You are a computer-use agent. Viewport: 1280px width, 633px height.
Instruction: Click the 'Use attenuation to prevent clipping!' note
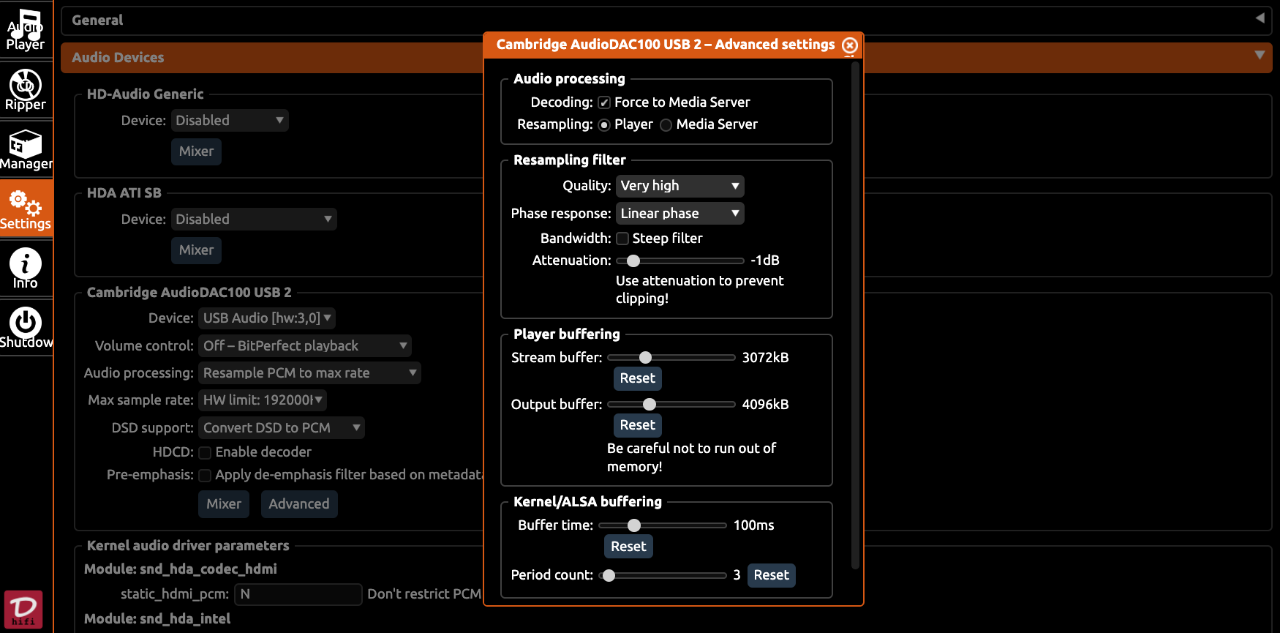(700, 290)
